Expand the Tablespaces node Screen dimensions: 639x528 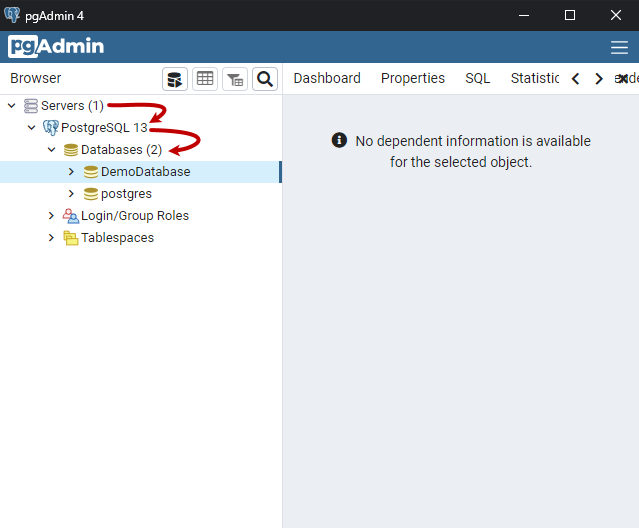[x=51, y=238]
